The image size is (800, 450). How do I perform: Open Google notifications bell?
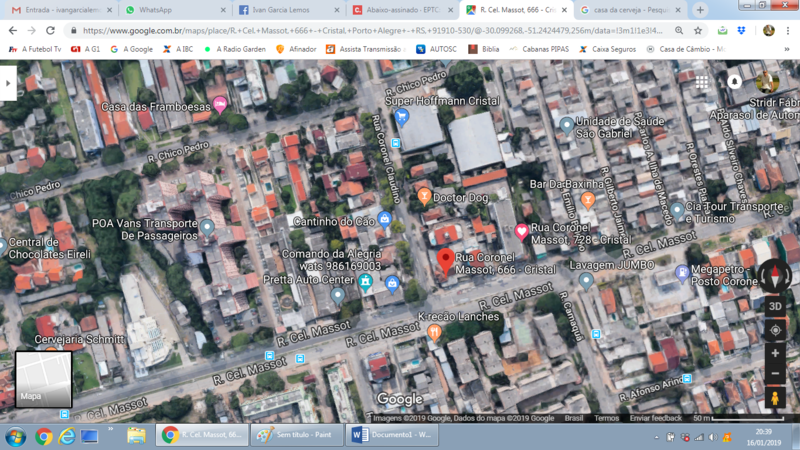tap(734, 82)
